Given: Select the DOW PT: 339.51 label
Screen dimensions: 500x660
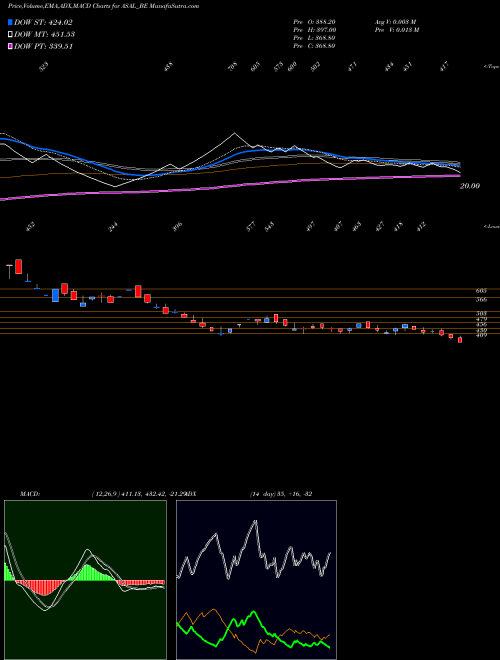Looking at the screenshot, I should [x=44, y=46].
